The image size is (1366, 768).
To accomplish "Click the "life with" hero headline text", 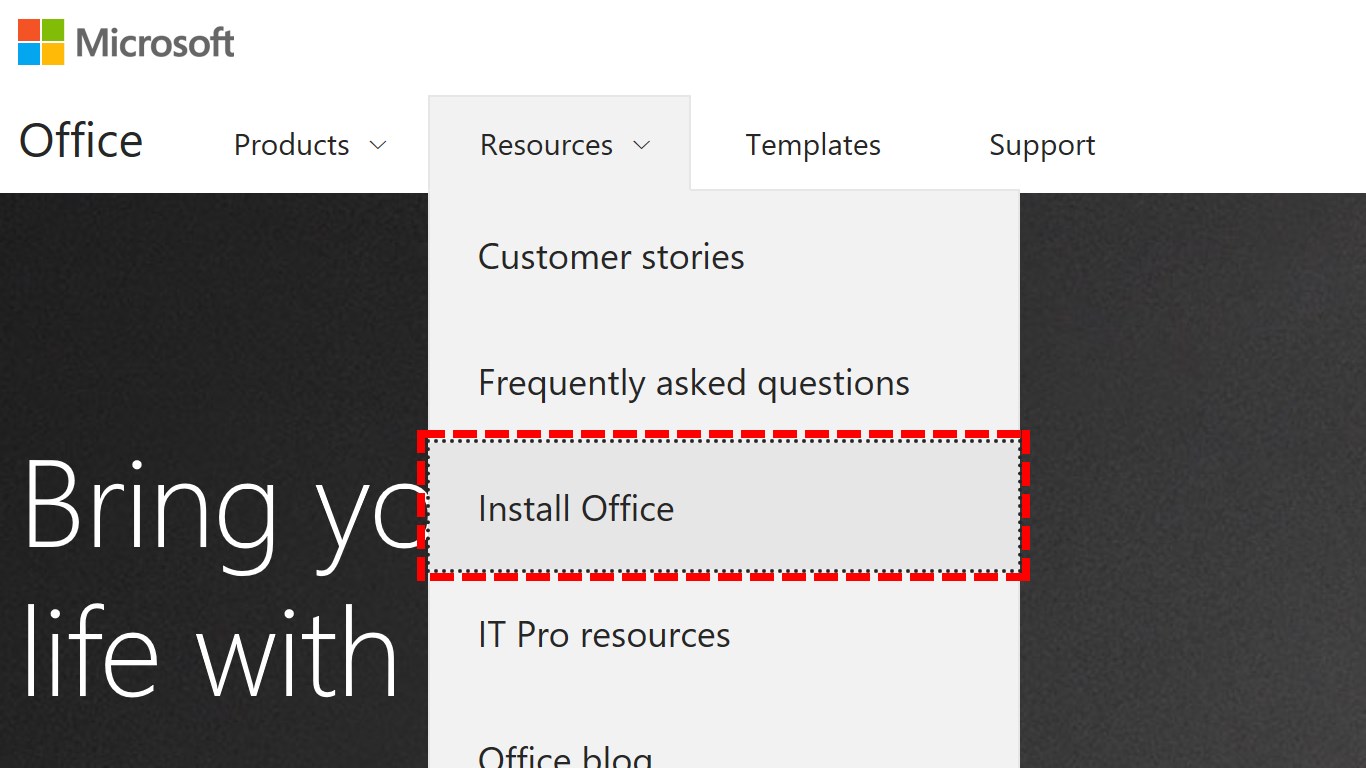I will [x=210, y=650].
